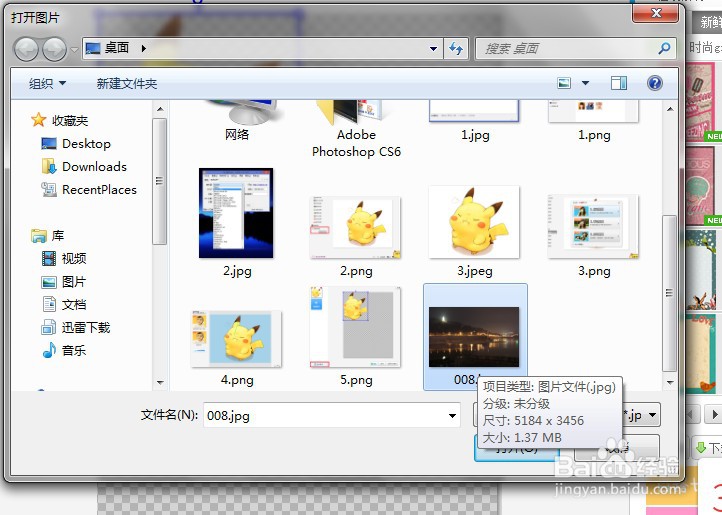Click the help question mark icon
The width and height of the screenshot is (722, 515).
point(654,83)
